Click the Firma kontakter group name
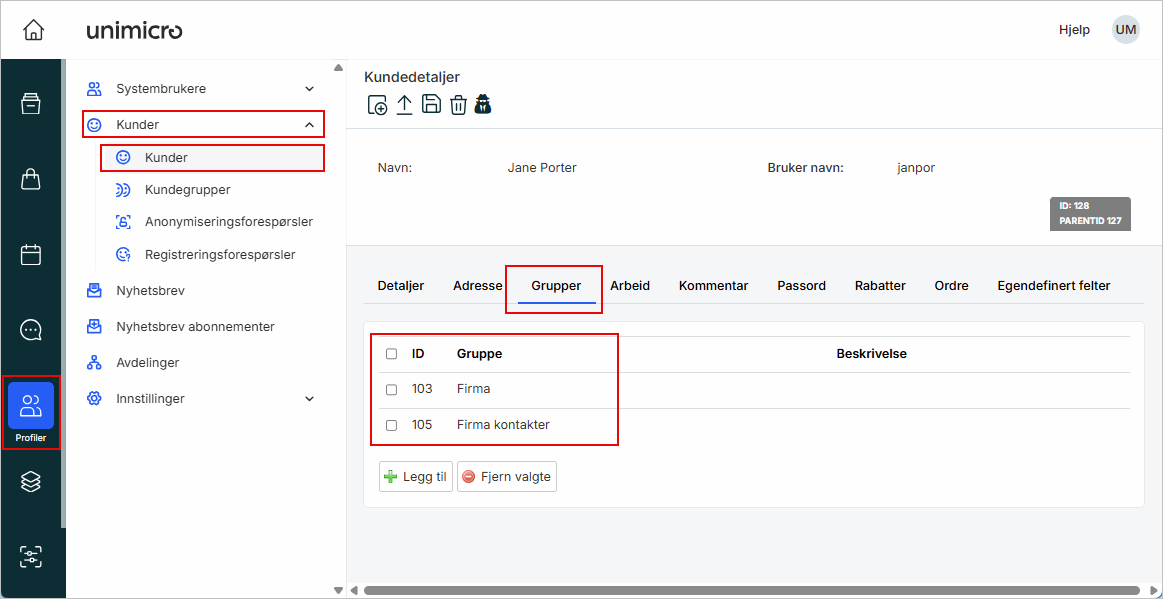The image size is (1163, 599). click(x=503, y=426)
